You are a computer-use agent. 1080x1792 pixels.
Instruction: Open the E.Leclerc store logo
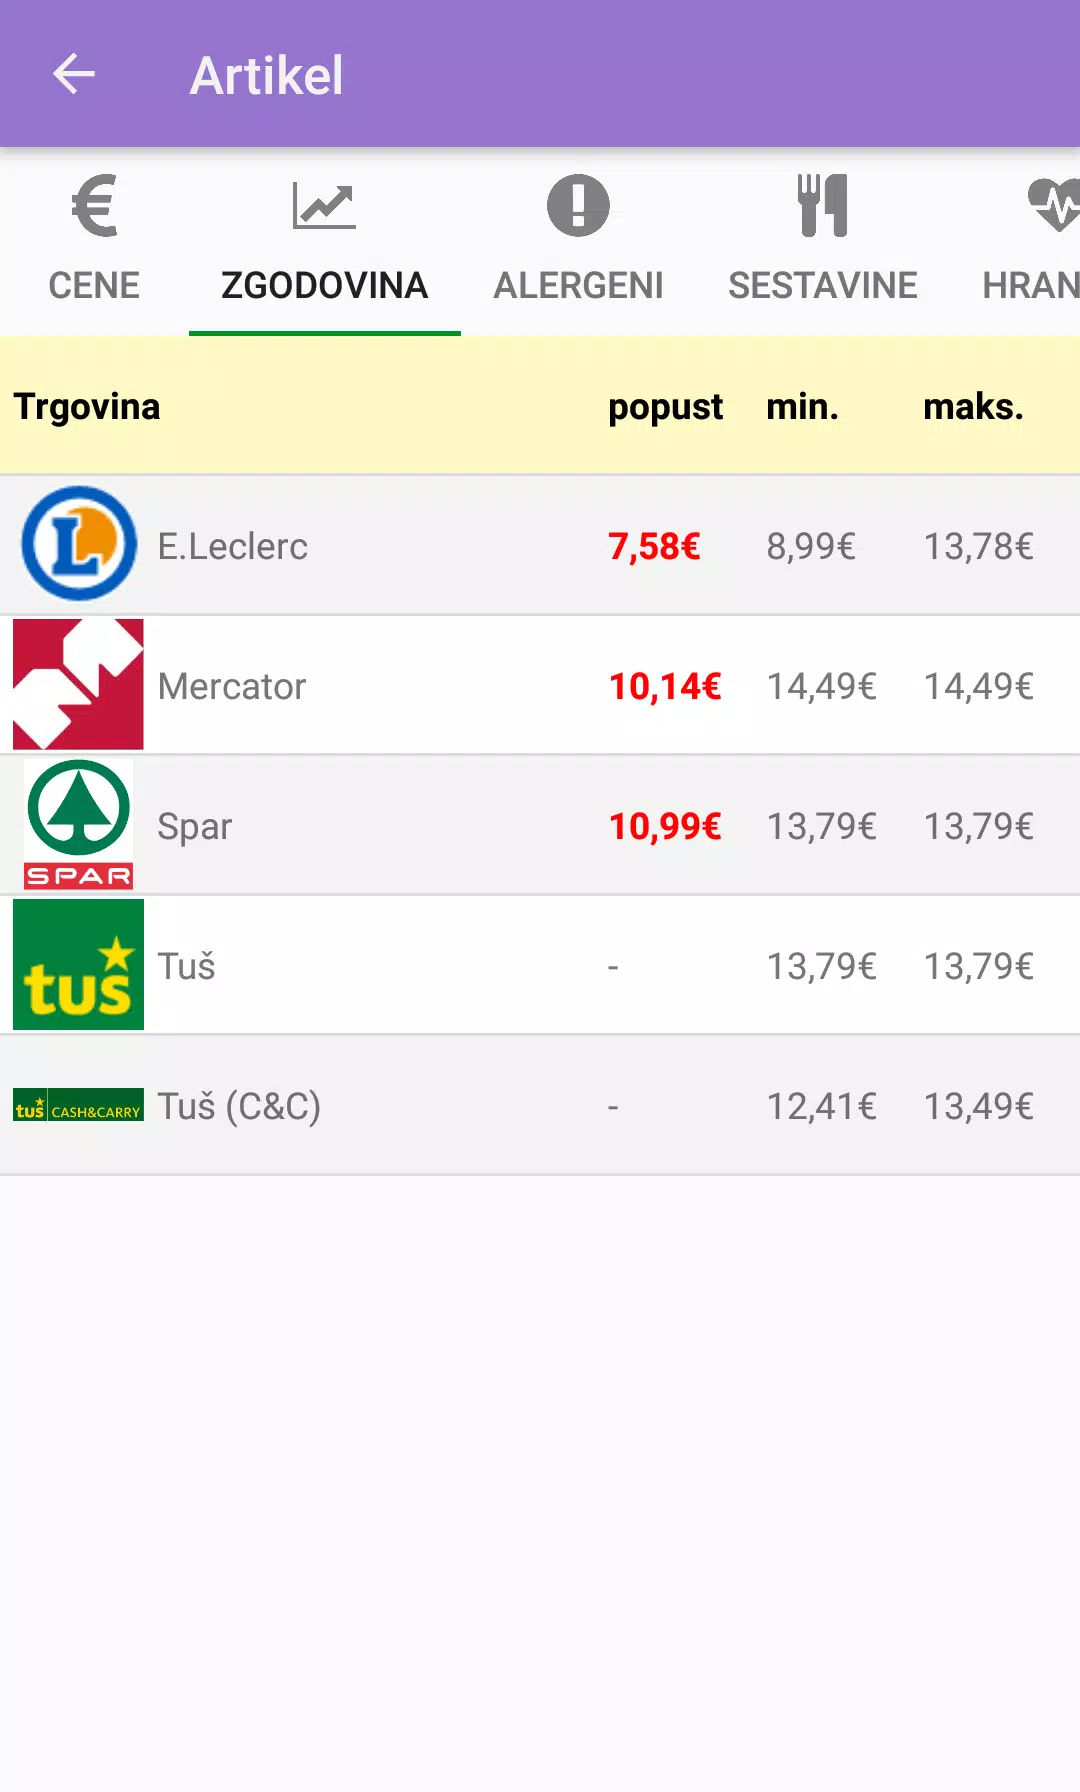click(79, 544)
